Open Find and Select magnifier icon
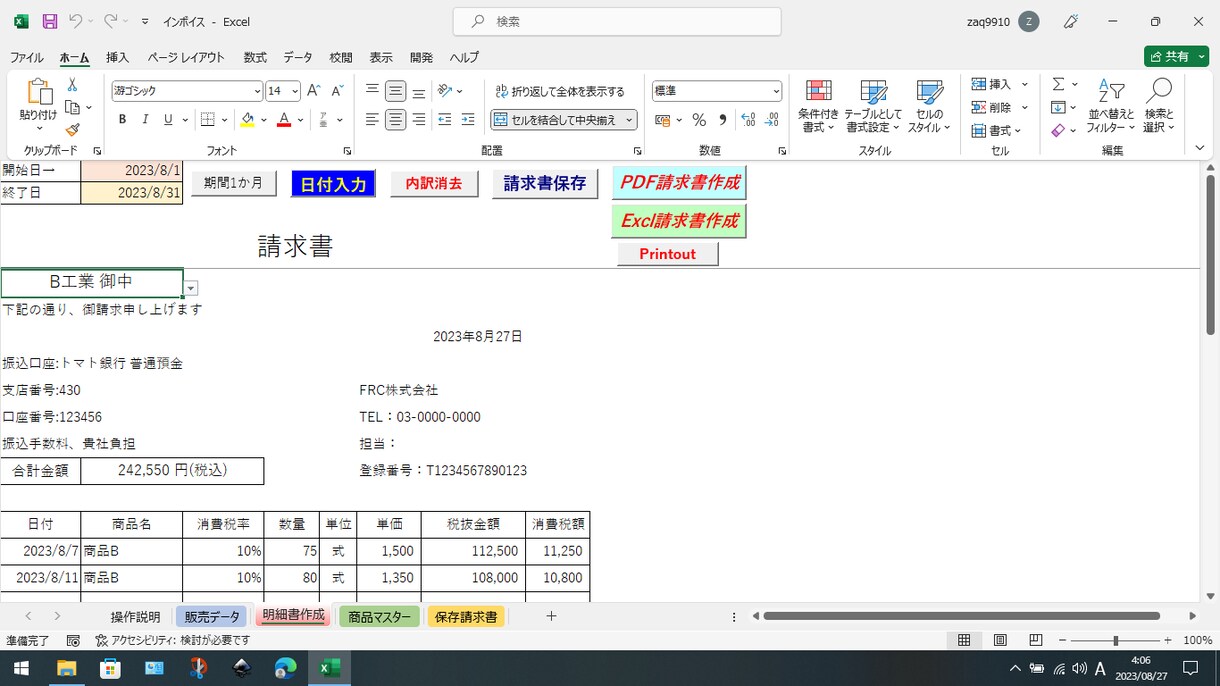This screenshot has height=686, width=1220. point(1159,92)
